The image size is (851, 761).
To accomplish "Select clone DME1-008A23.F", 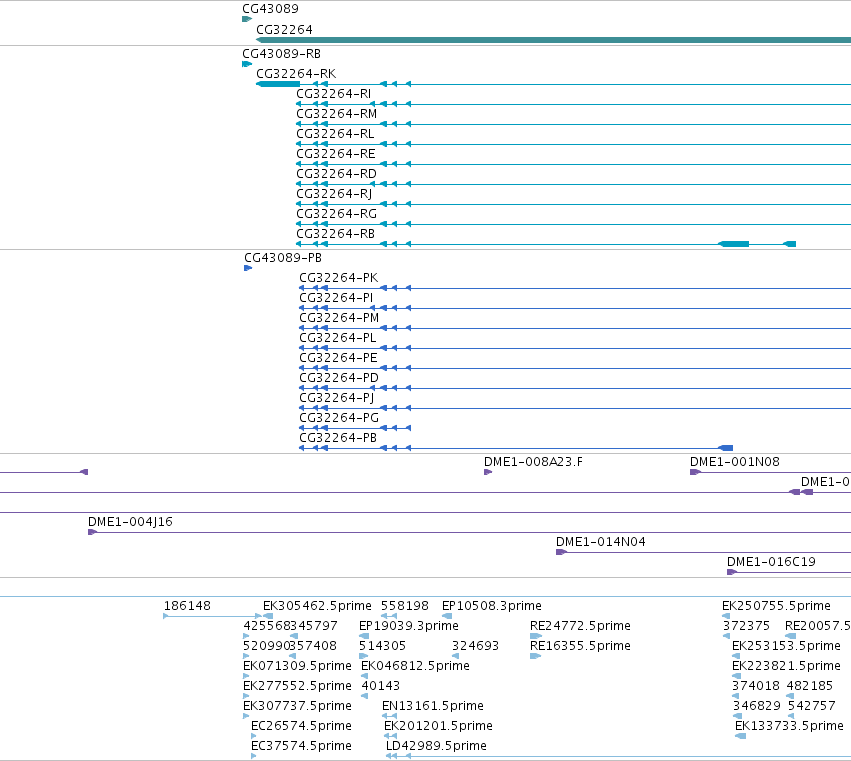I will (534, 462).
